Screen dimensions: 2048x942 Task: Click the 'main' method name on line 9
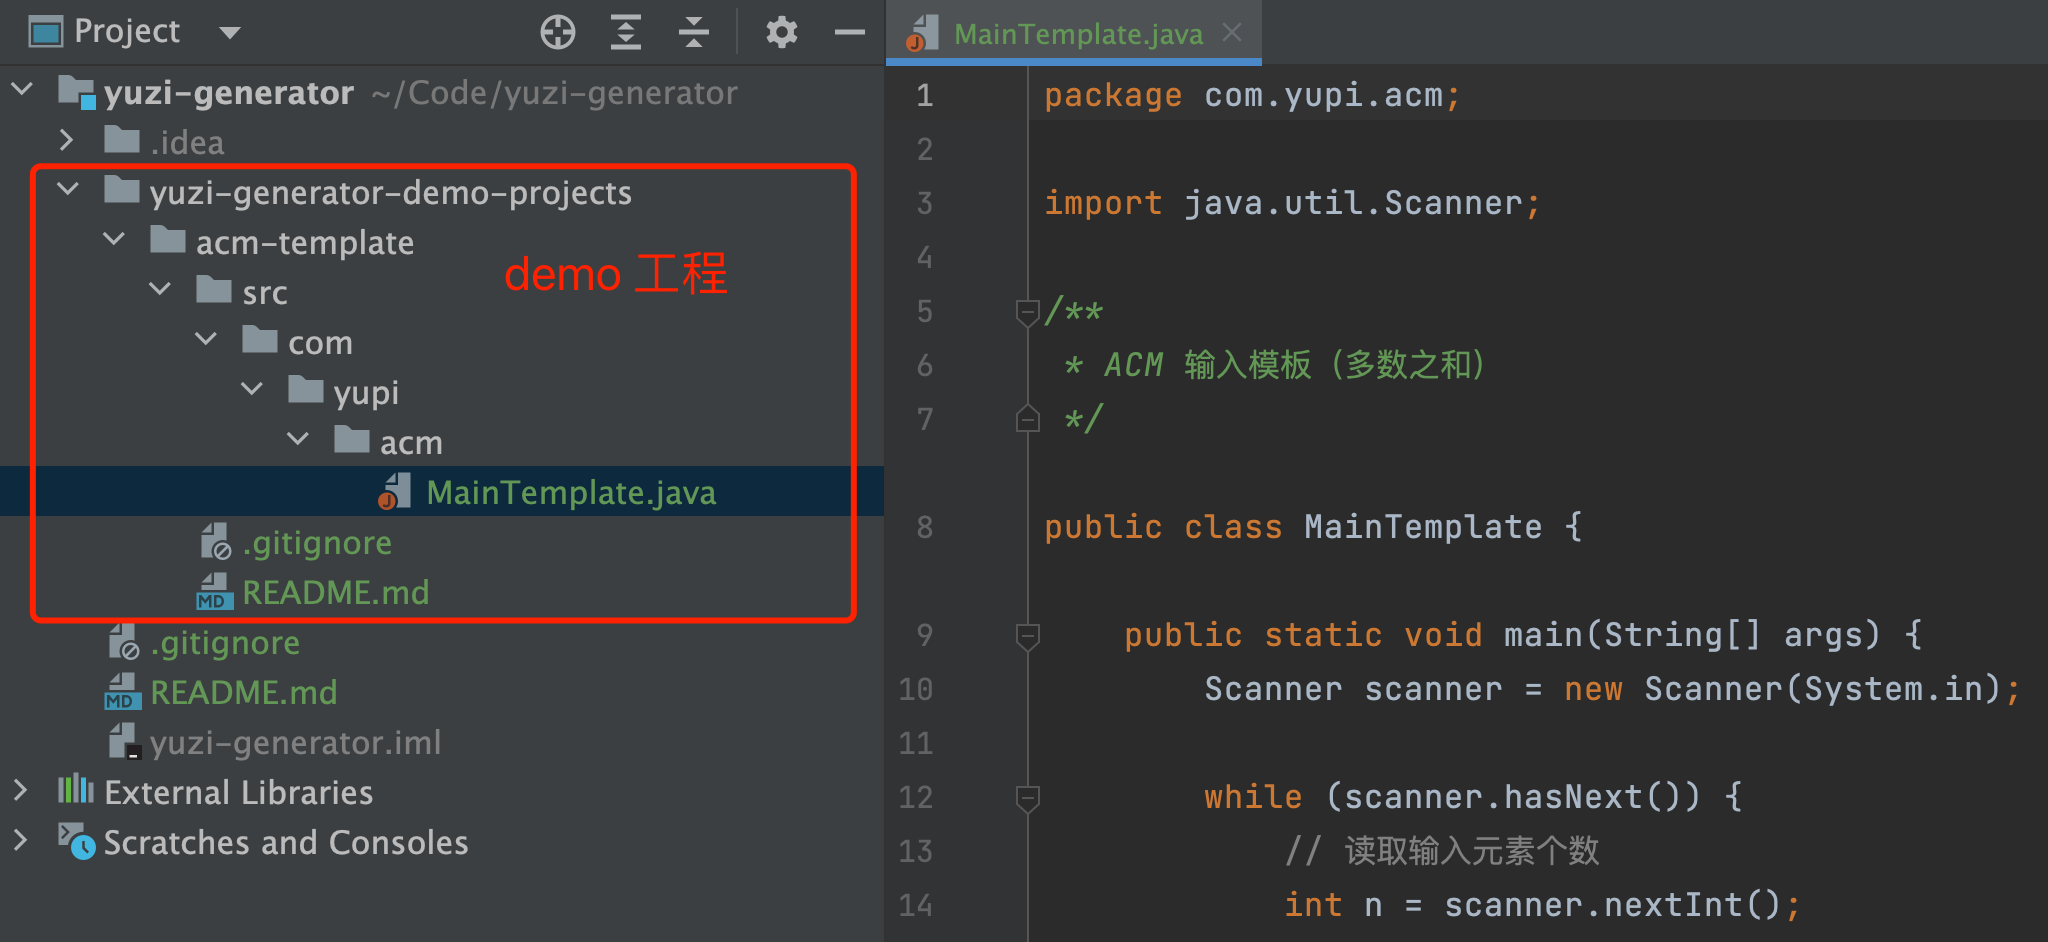(x=1544, y=635)
